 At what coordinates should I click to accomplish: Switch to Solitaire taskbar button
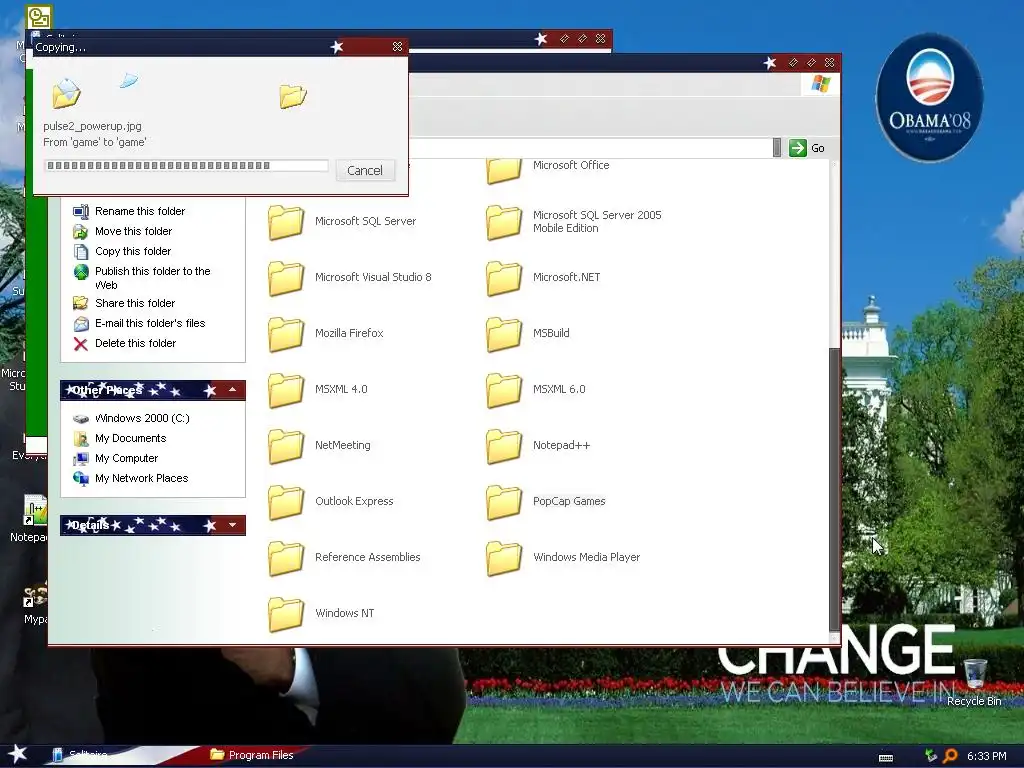(x=80, y=755)
